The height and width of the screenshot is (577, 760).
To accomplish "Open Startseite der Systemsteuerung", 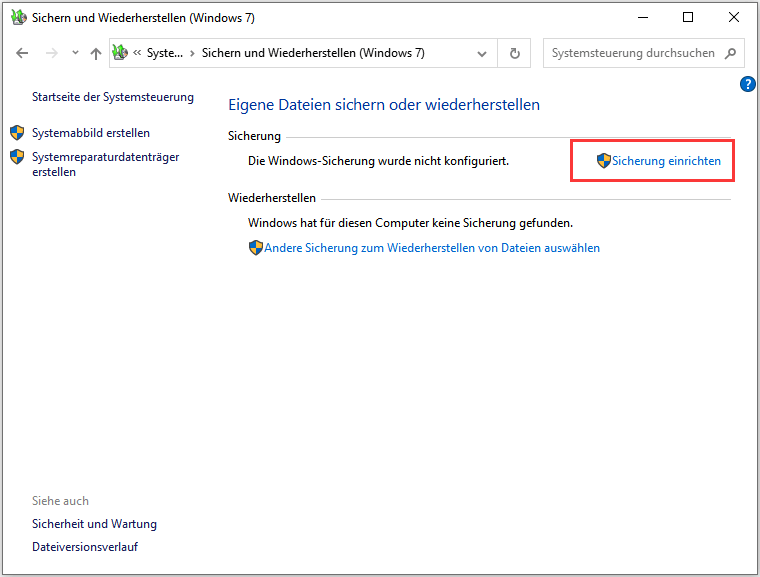I will point(113,97).
